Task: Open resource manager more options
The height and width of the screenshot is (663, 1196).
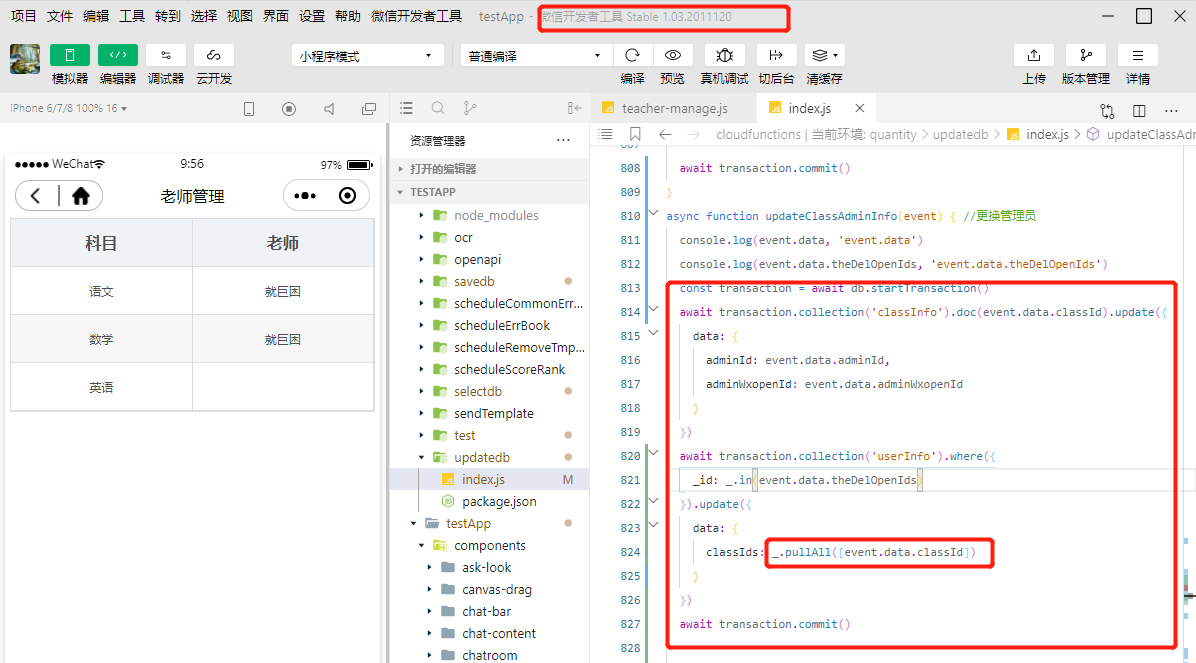Action: (x=563, y=140)
